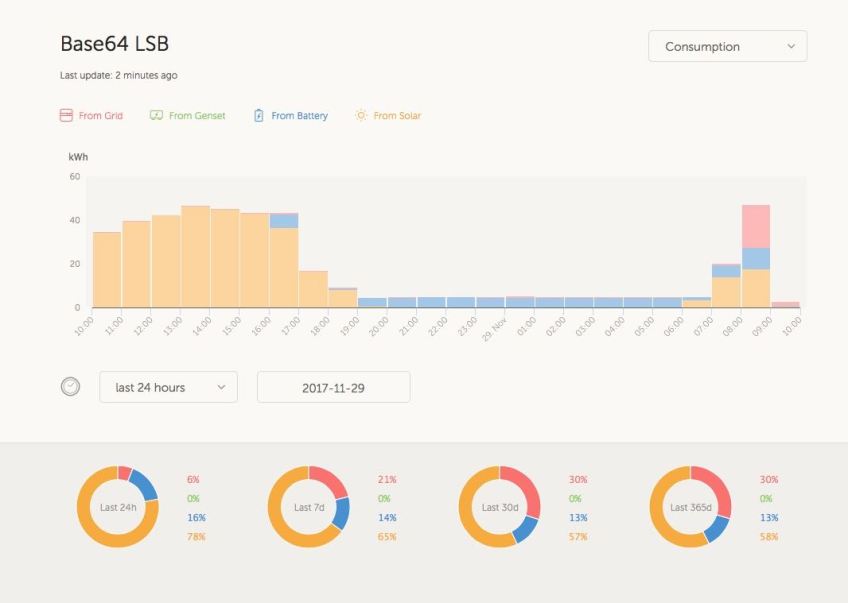This screenshot has width=848, height=603.
Task: Click the clock icon beside time range
Action: [x=70, y=387]
